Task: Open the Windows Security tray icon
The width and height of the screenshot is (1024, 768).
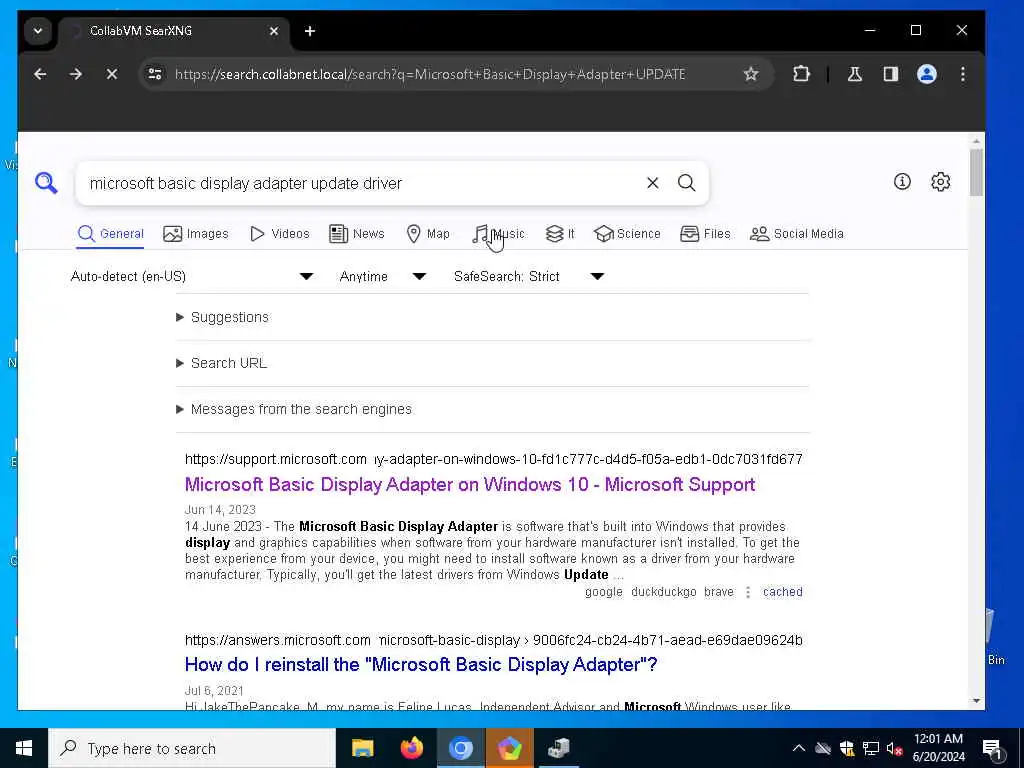Action: point(846,748)
